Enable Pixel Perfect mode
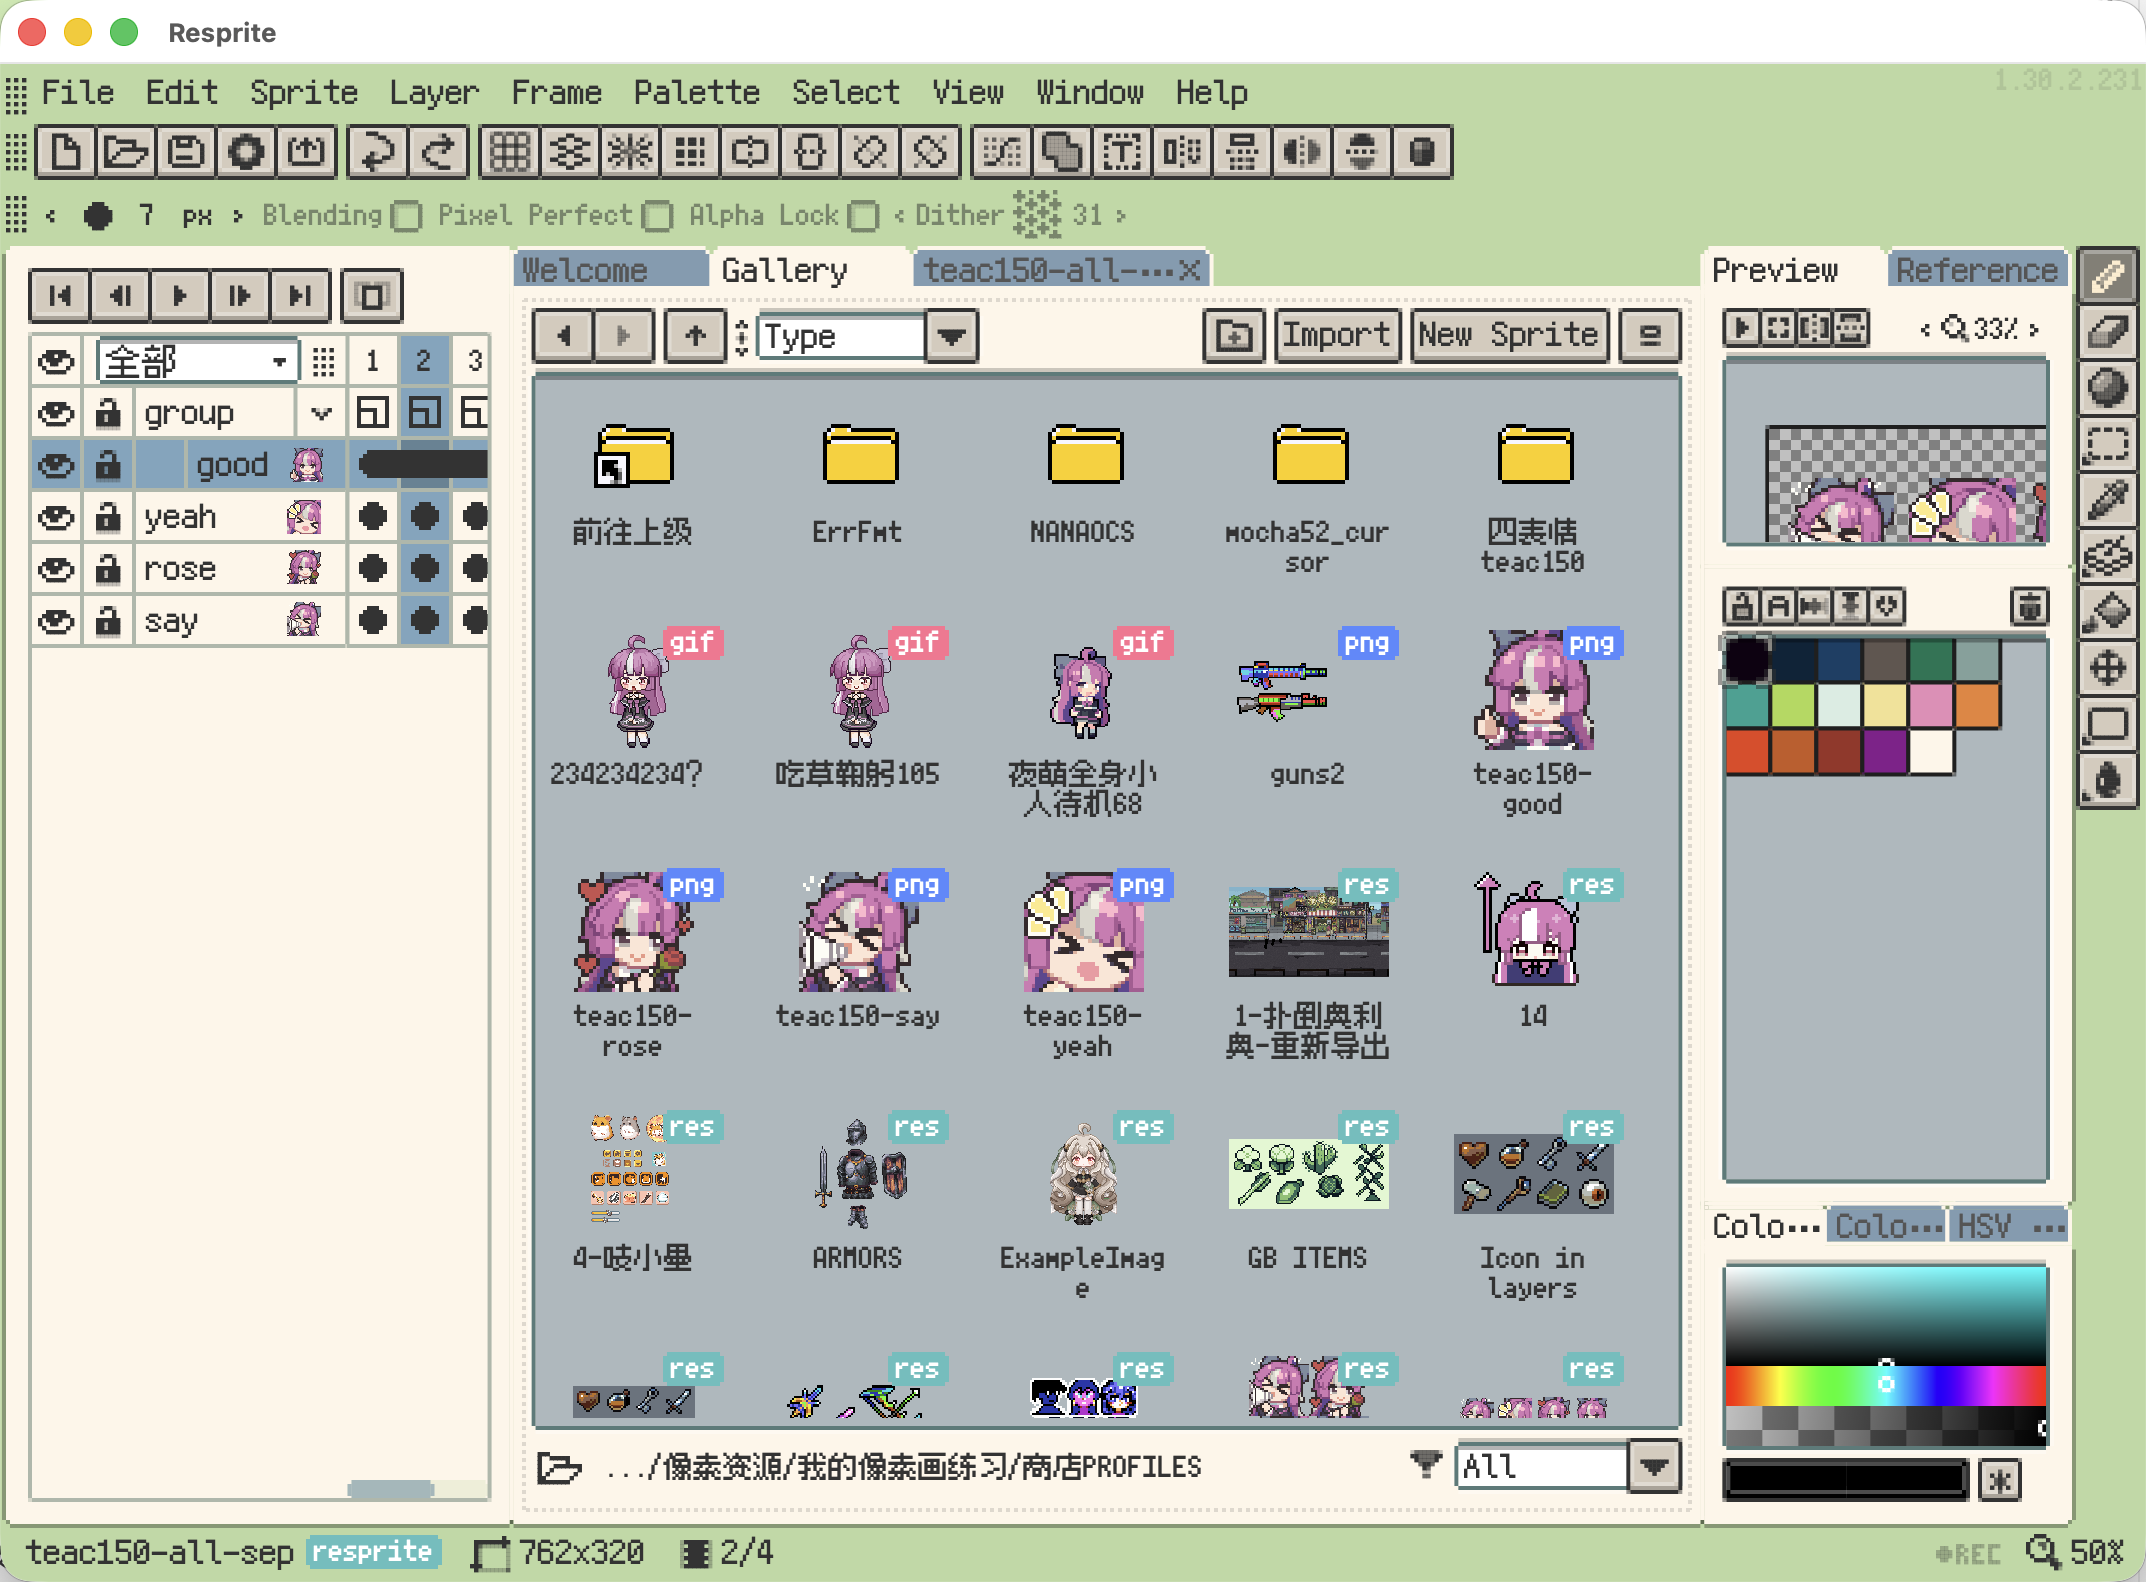This screenshot has width=2146, height=1582. pos(657,216)
